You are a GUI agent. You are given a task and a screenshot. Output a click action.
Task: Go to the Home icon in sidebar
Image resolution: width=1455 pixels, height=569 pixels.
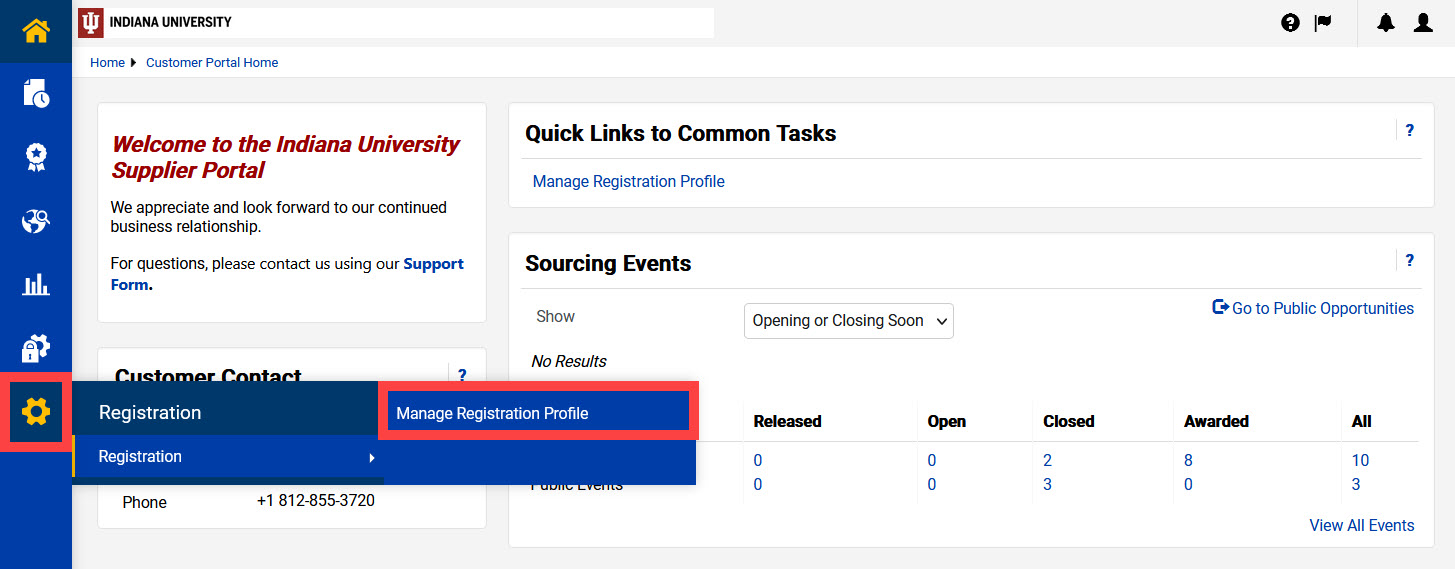(x=36, y=31)
